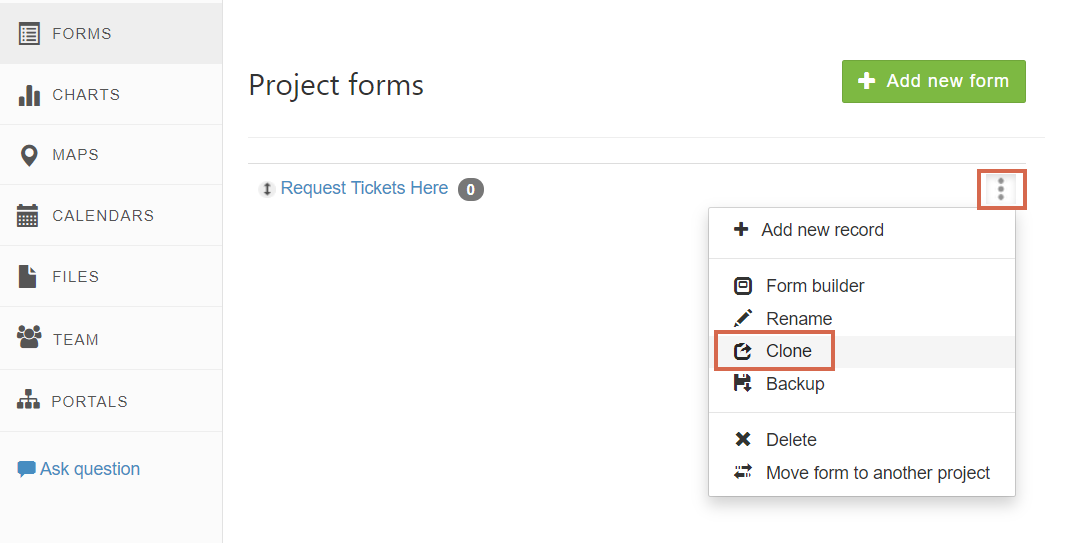This screenshot has width=1069, height=543.
Task: Click the Maps location pin icon
Action: coord(29,156)
